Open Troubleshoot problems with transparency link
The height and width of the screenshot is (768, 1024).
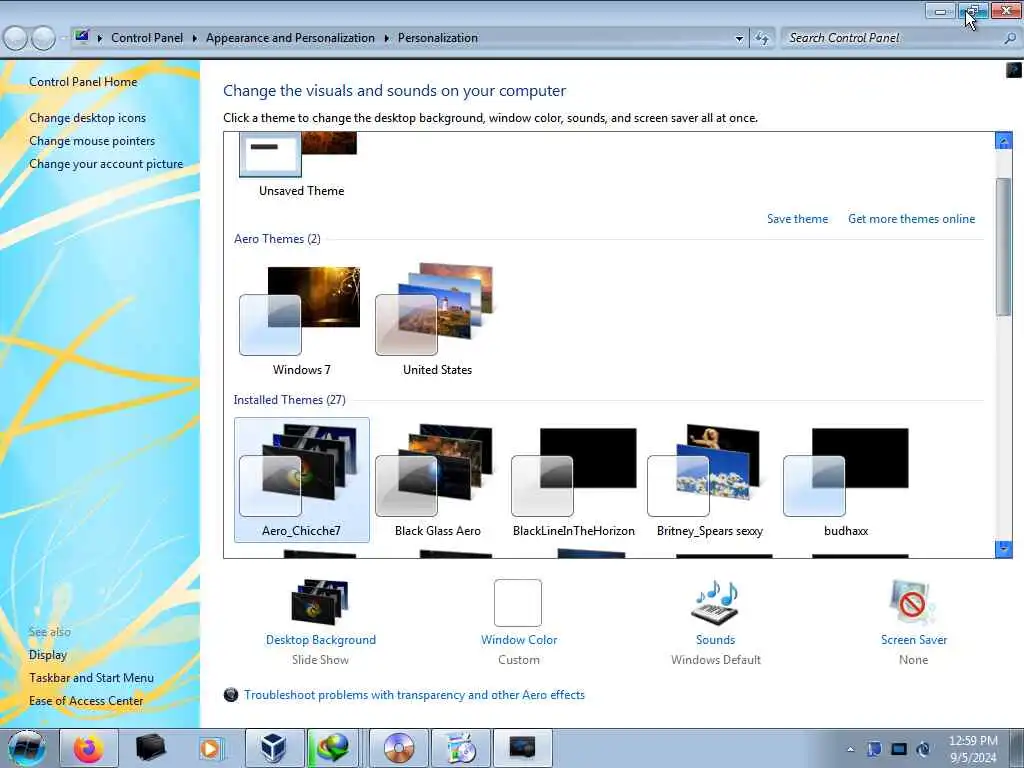[x=414, y=695]
